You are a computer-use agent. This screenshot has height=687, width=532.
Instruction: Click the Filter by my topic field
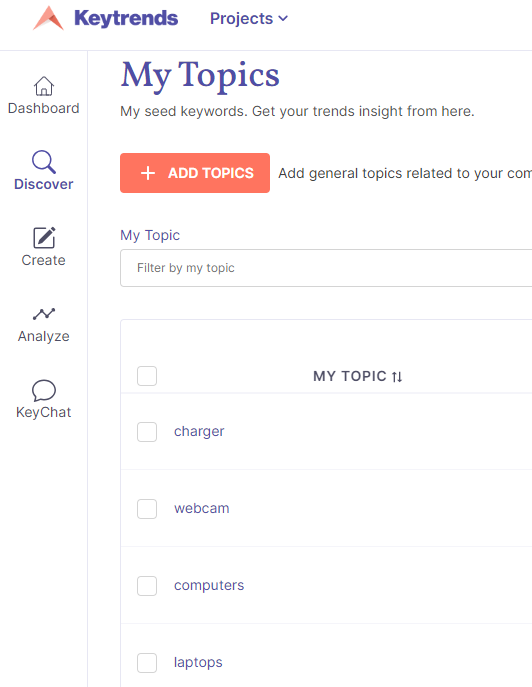tap(326, 268)
